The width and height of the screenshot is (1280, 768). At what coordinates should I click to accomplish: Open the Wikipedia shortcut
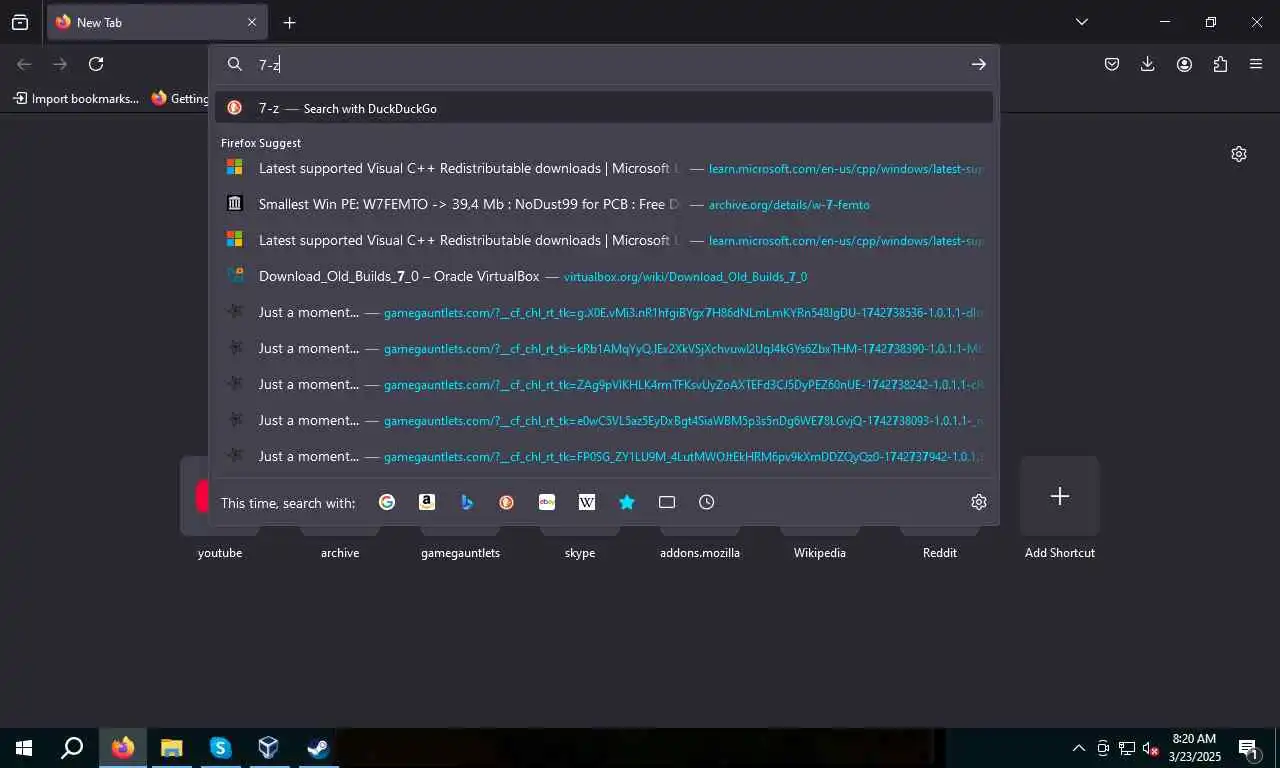[820, 552]
